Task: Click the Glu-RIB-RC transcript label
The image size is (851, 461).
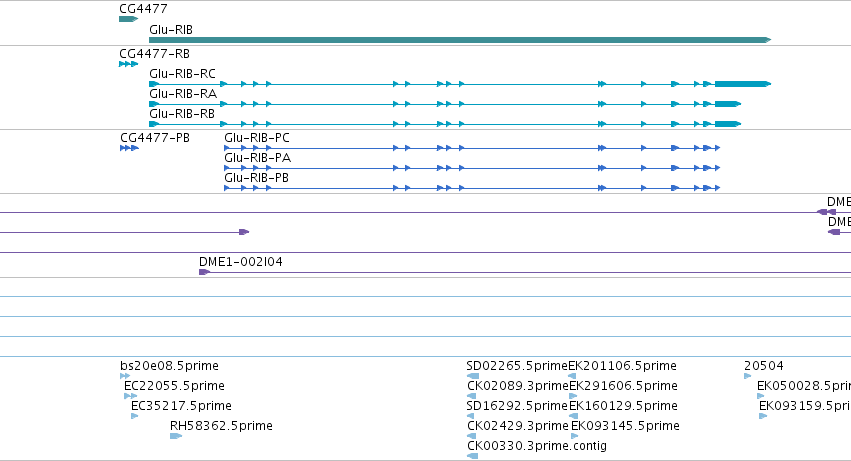Action: 182,74
